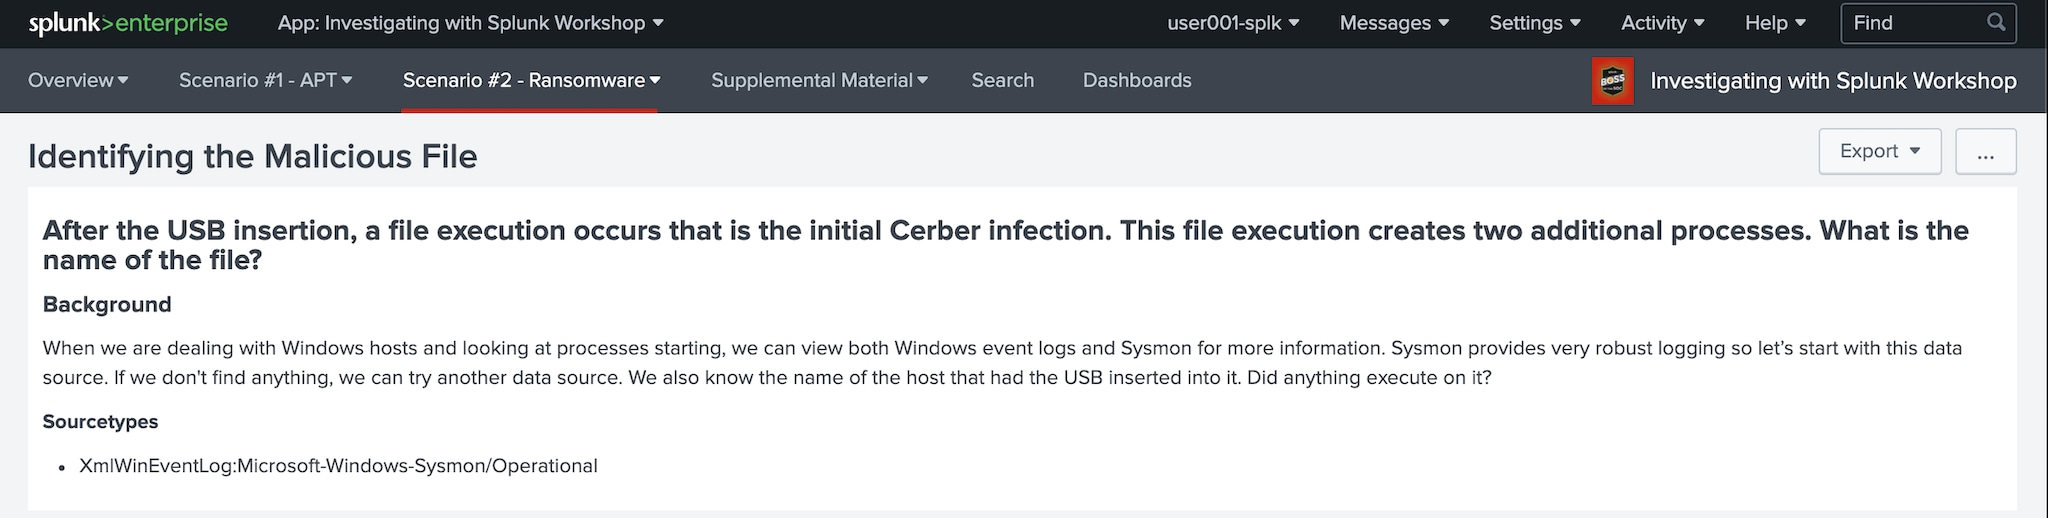Click the Investigating with Splunk Workshop title
2048x518 pixels.
click(x=1833, y=81)
